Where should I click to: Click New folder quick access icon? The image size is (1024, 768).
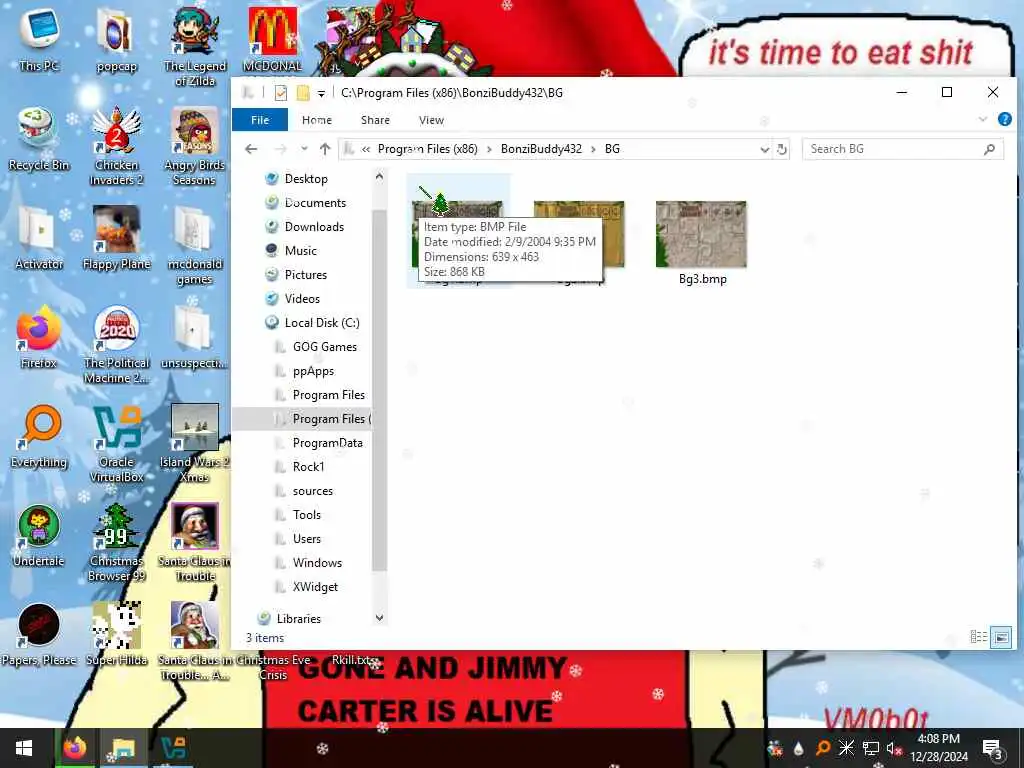click(x=303, y=93)
